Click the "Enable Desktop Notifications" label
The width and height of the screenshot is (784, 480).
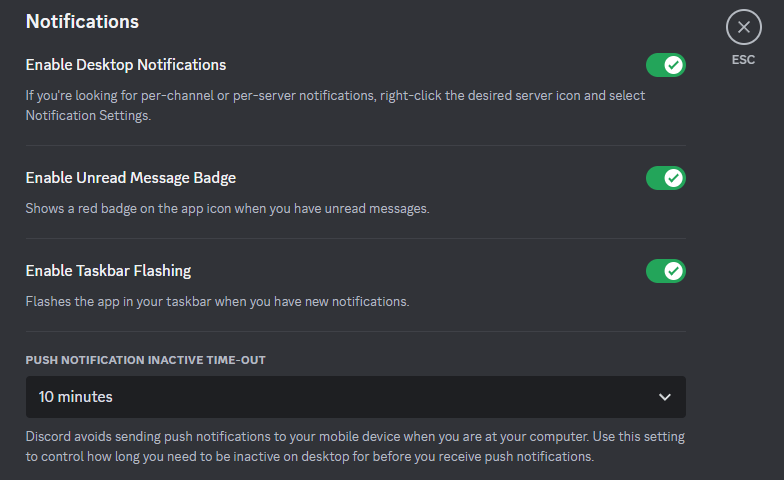(x=126, y=65)
